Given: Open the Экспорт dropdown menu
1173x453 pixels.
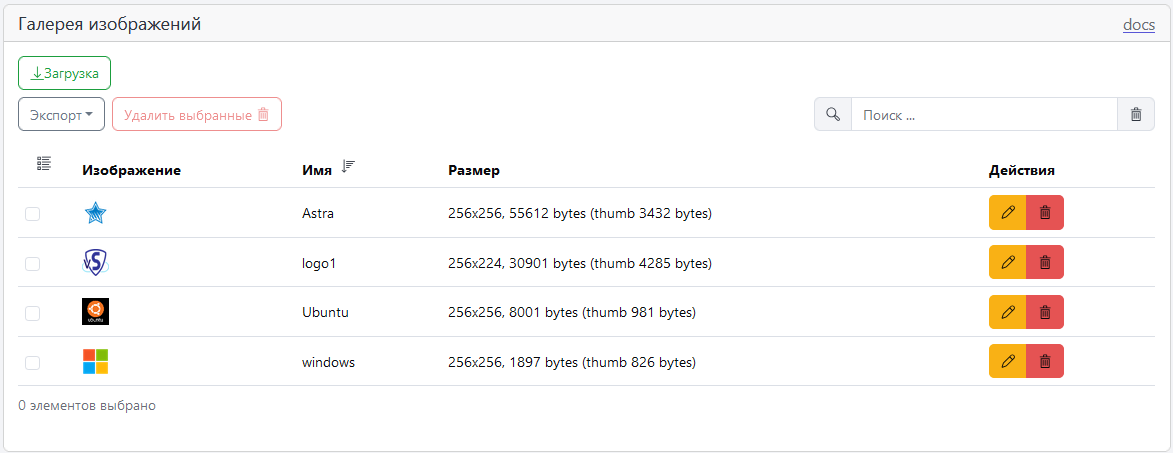Looking at the screenshot, I should [61, 114].
